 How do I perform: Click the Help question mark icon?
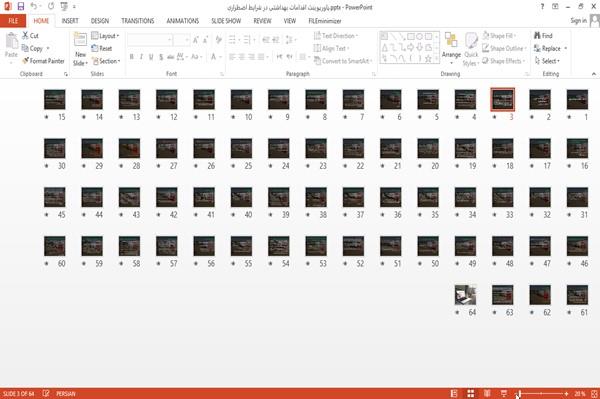[x=542, y=7]
